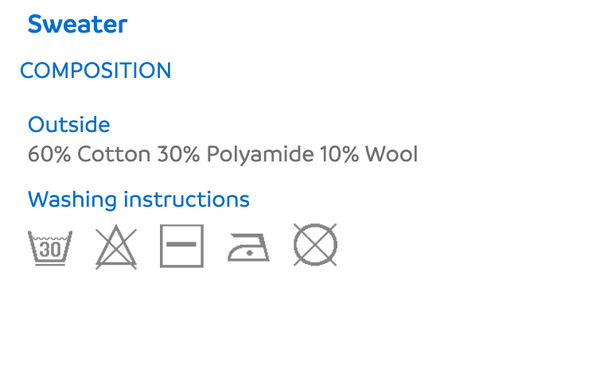Click the word instructions in blue heading

186,199
